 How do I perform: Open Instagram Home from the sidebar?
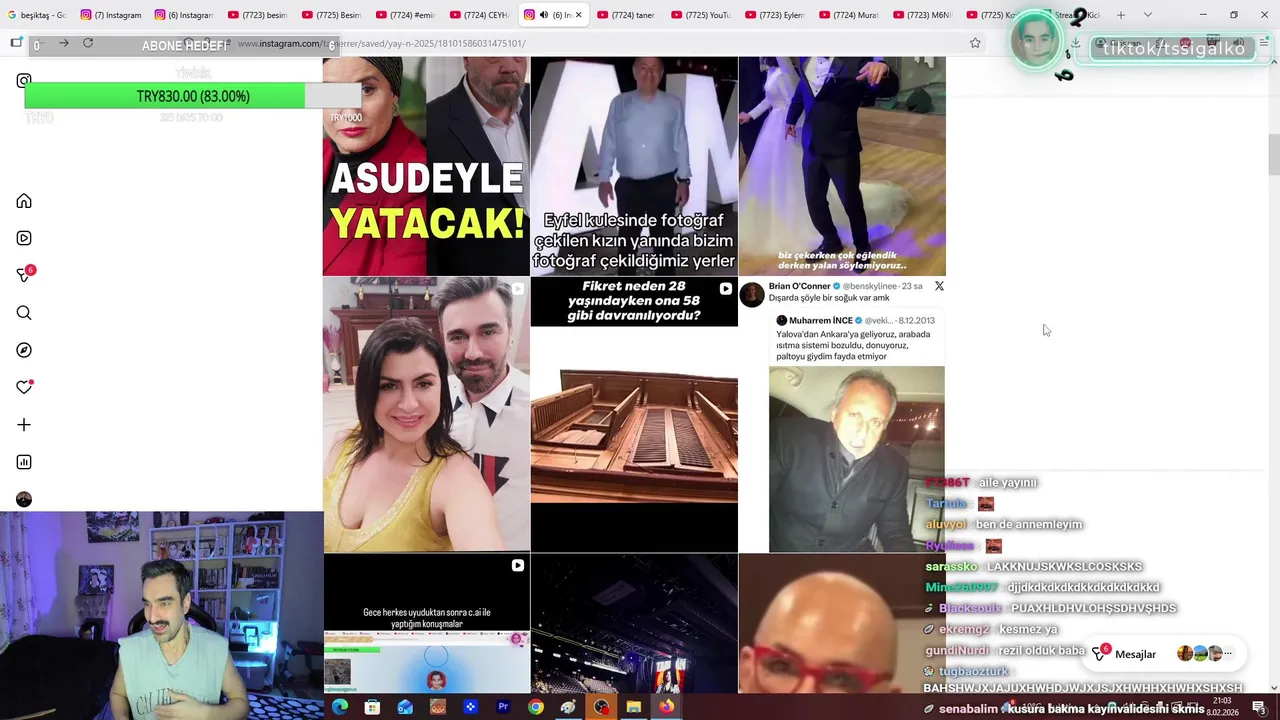click(x=24, y=201)
